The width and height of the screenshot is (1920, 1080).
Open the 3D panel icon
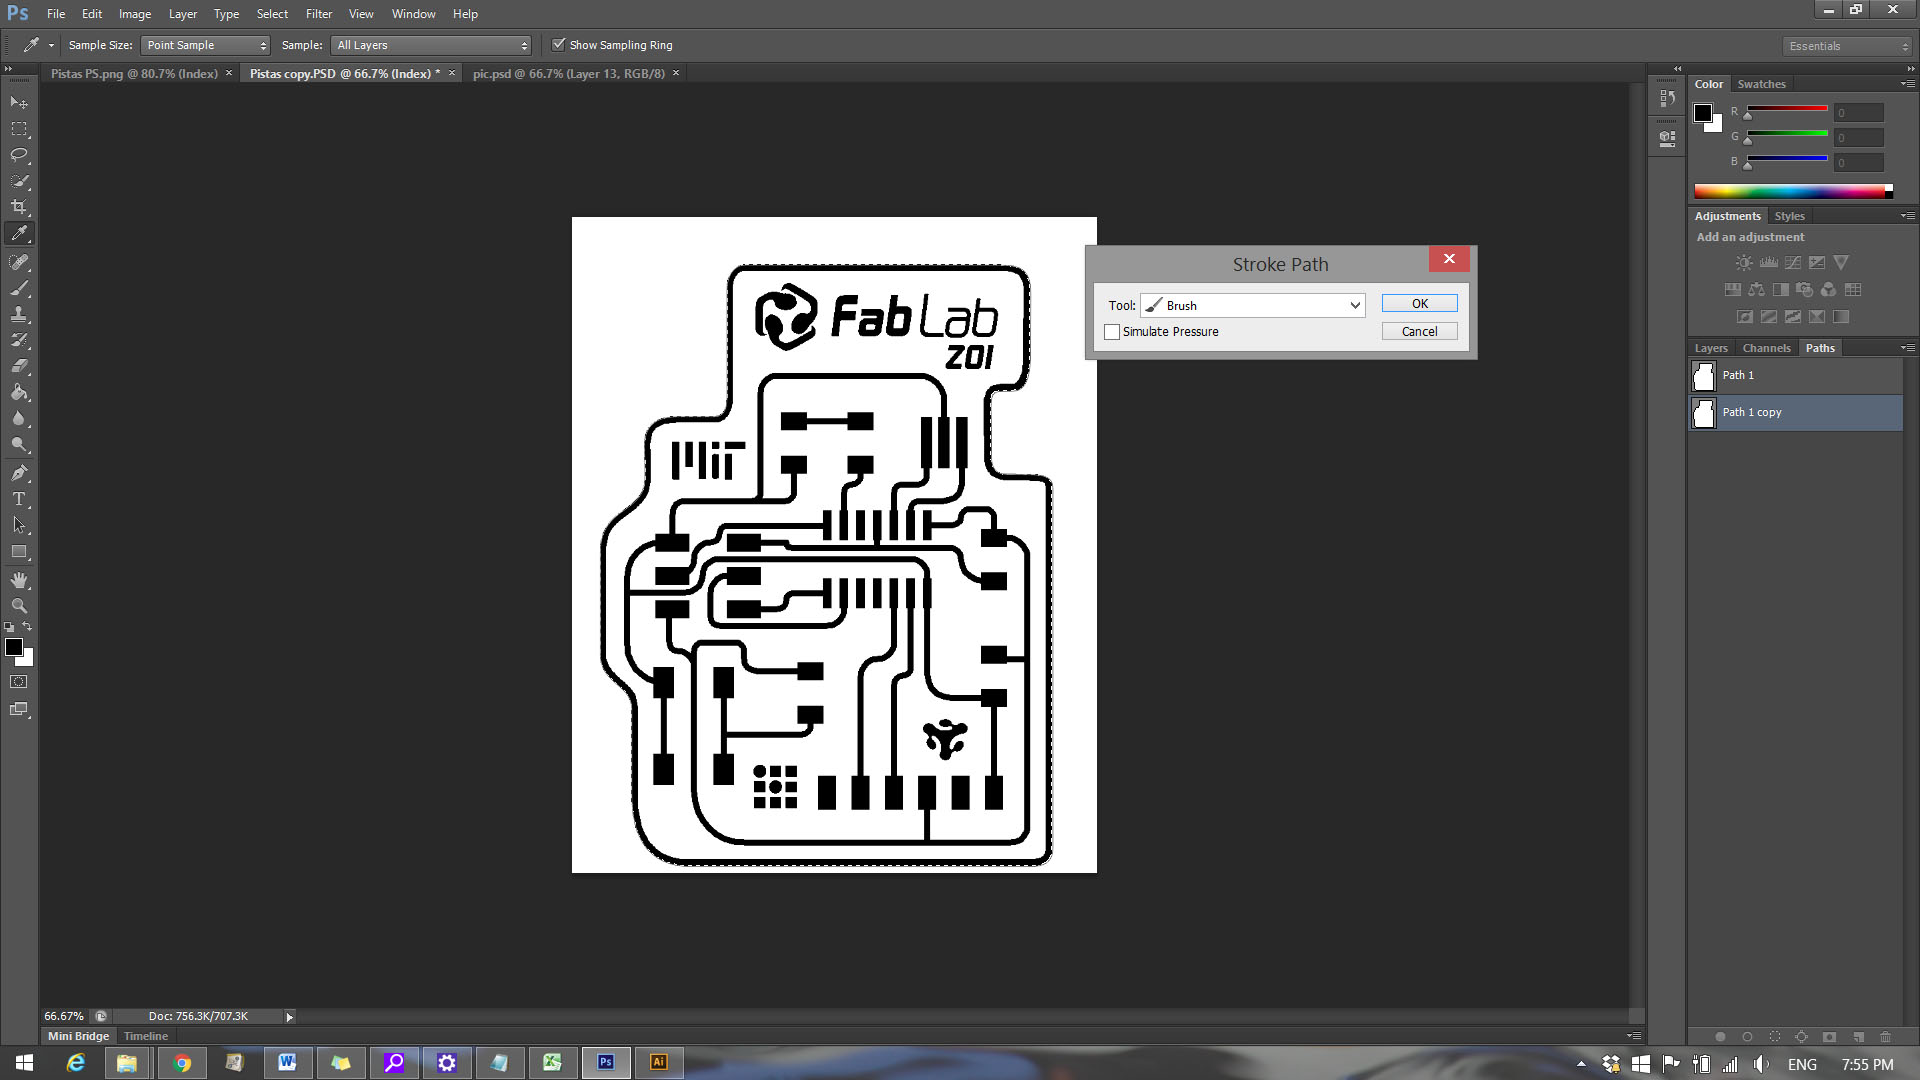pos(1667,139)
